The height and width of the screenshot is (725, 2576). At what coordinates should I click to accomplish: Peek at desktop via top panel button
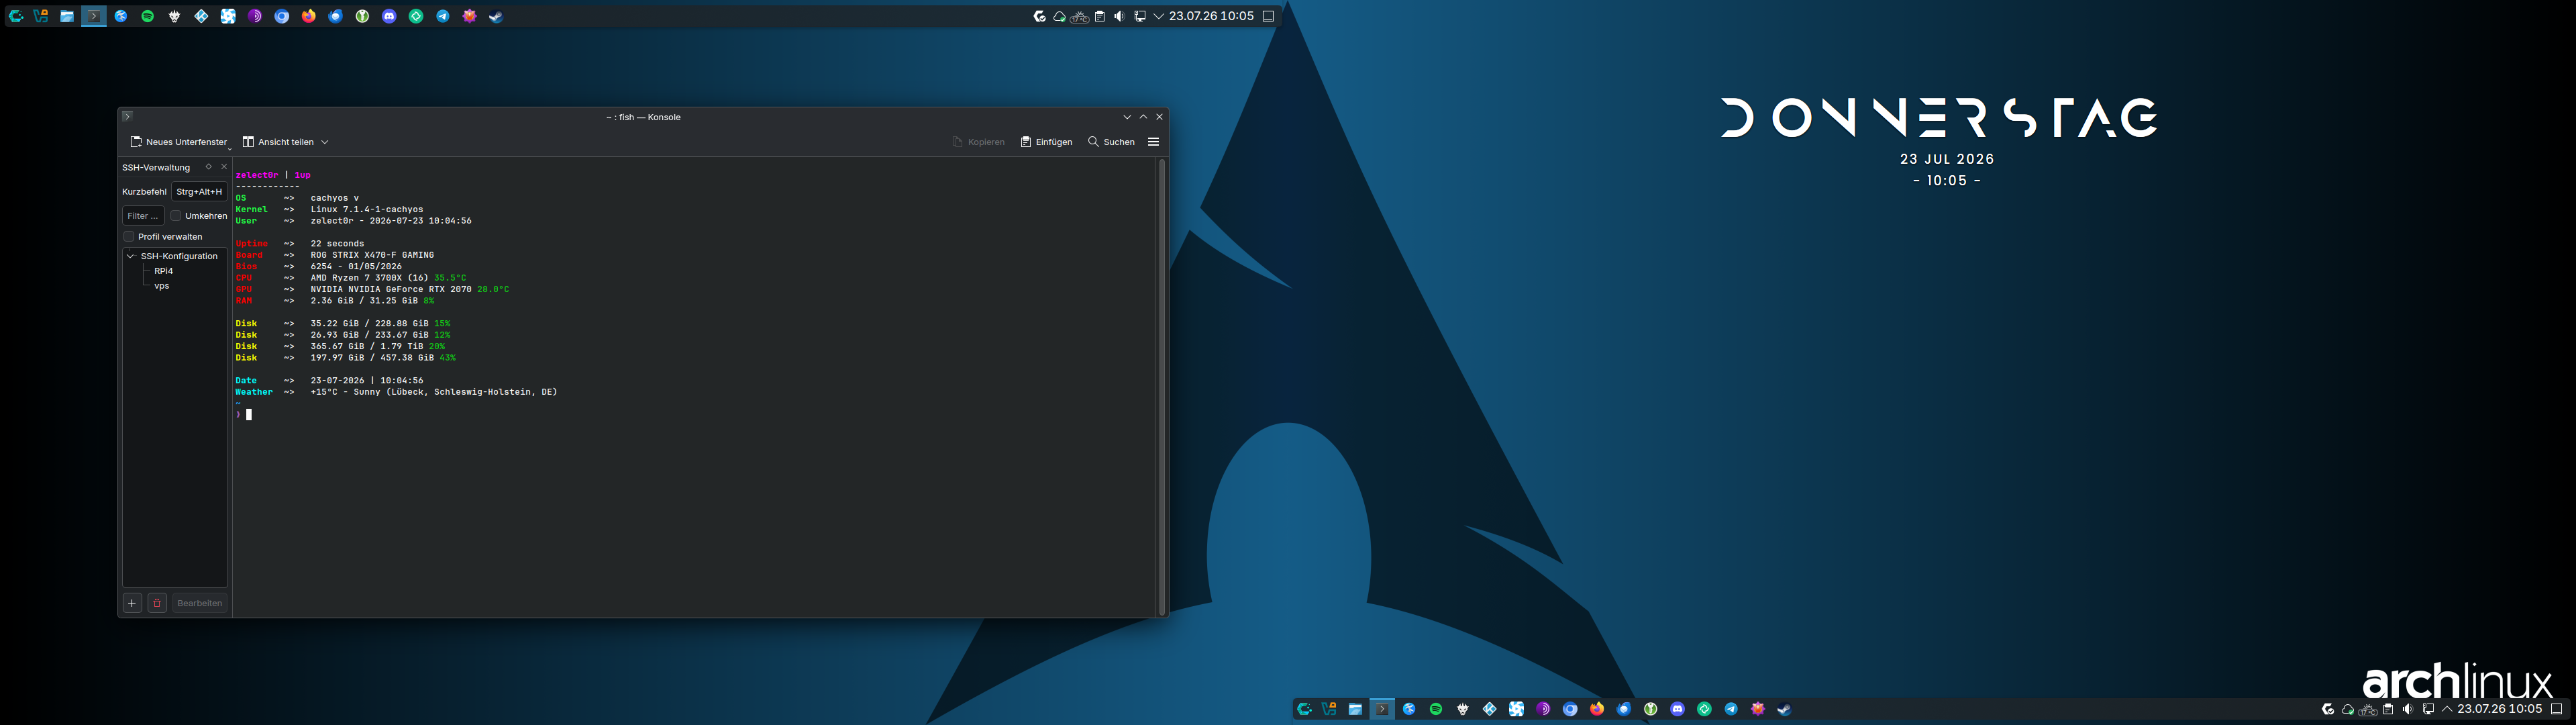(x=1268, y=16)
